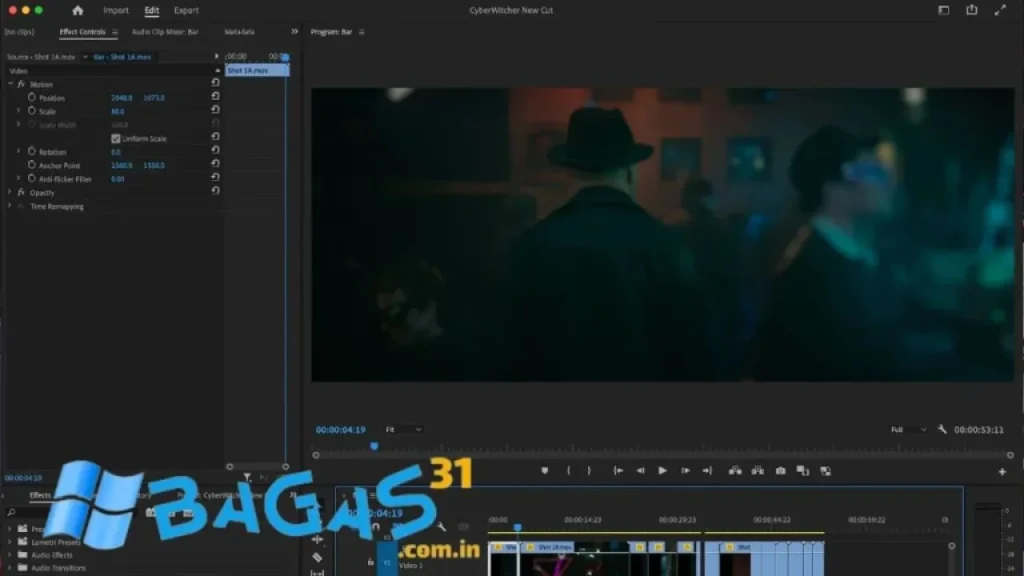This screenshot has width=1024, height=576.
Task: Open the source clip dropdown arrow
Action: (85, 57)
